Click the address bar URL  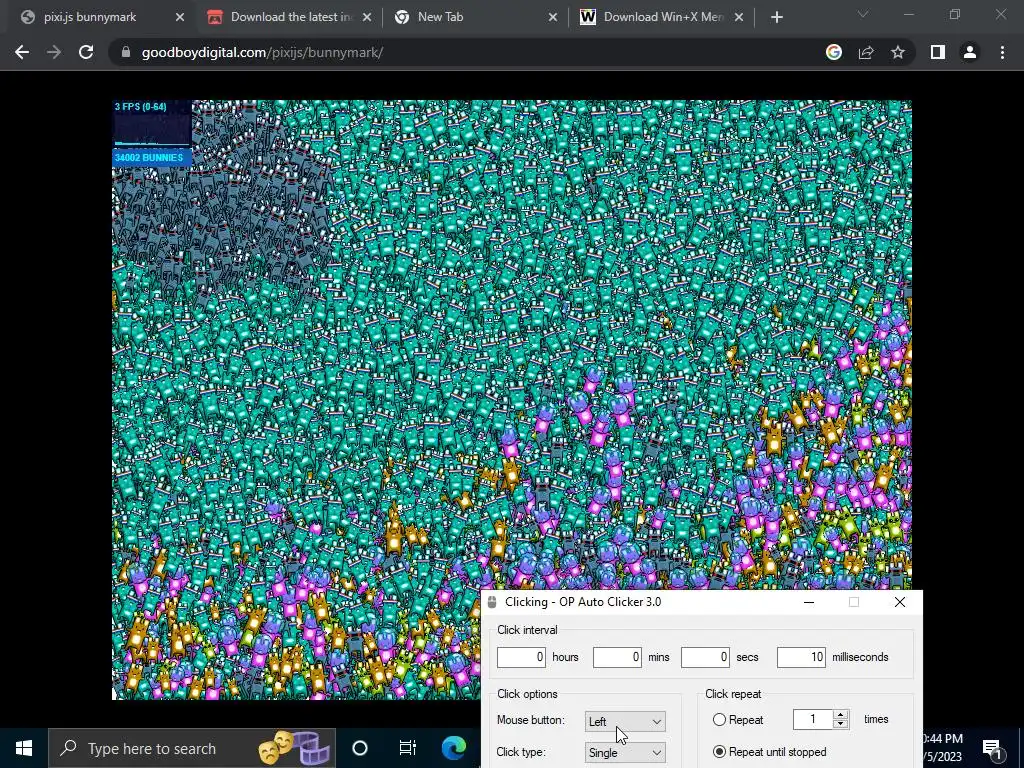262,52
